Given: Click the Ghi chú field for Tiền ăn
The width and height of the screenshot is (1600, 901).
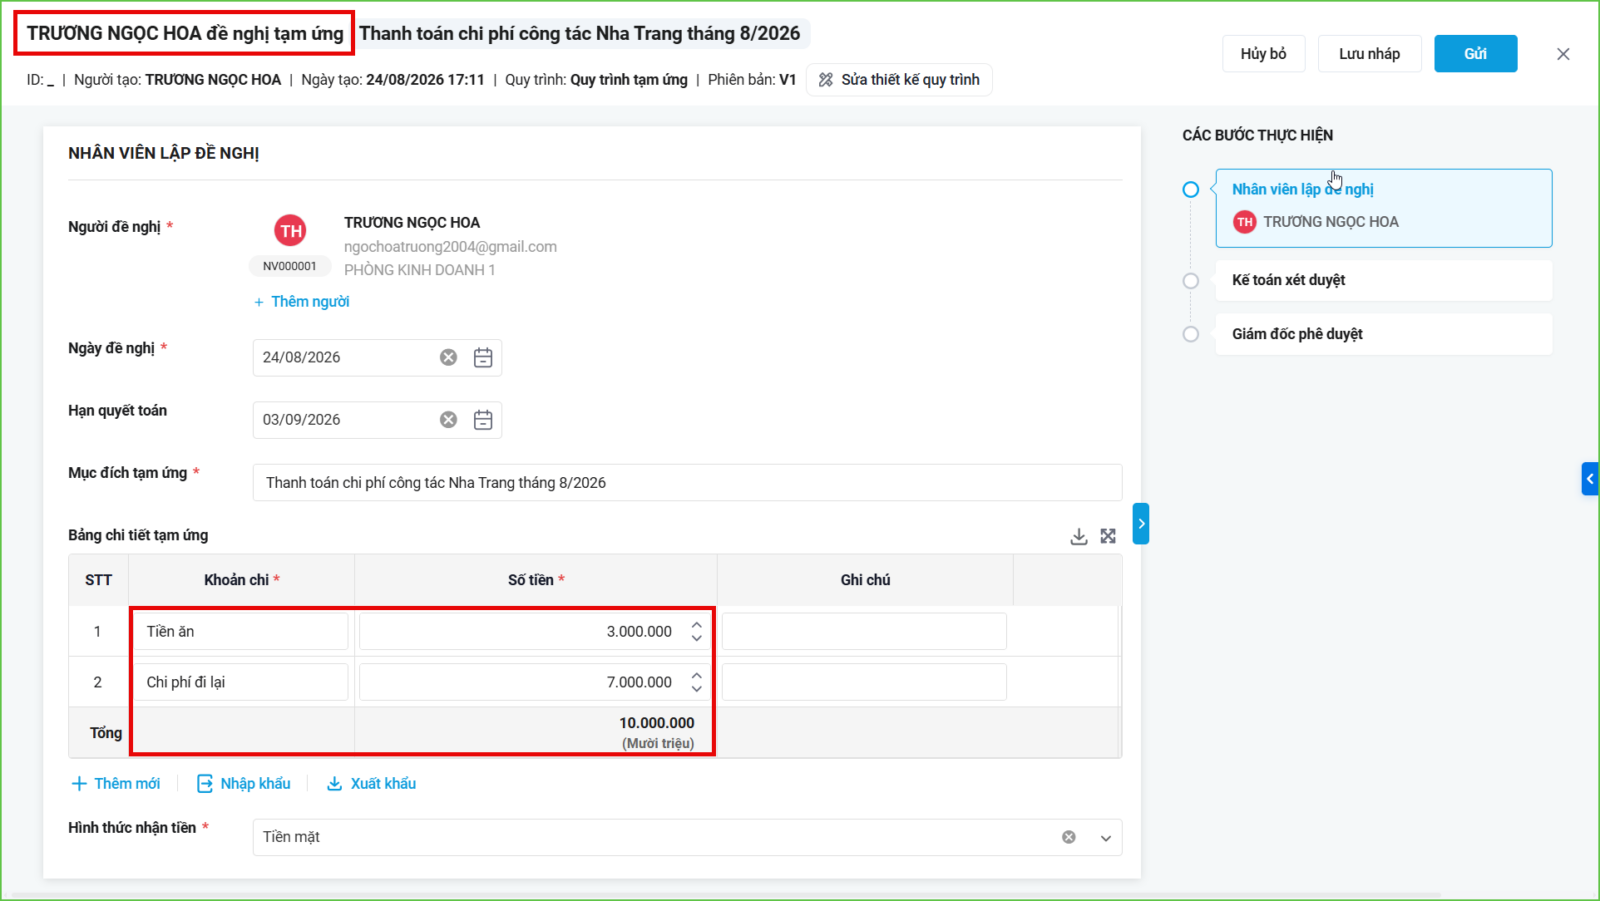Looking at the screenshot, I should click(864, 632).
